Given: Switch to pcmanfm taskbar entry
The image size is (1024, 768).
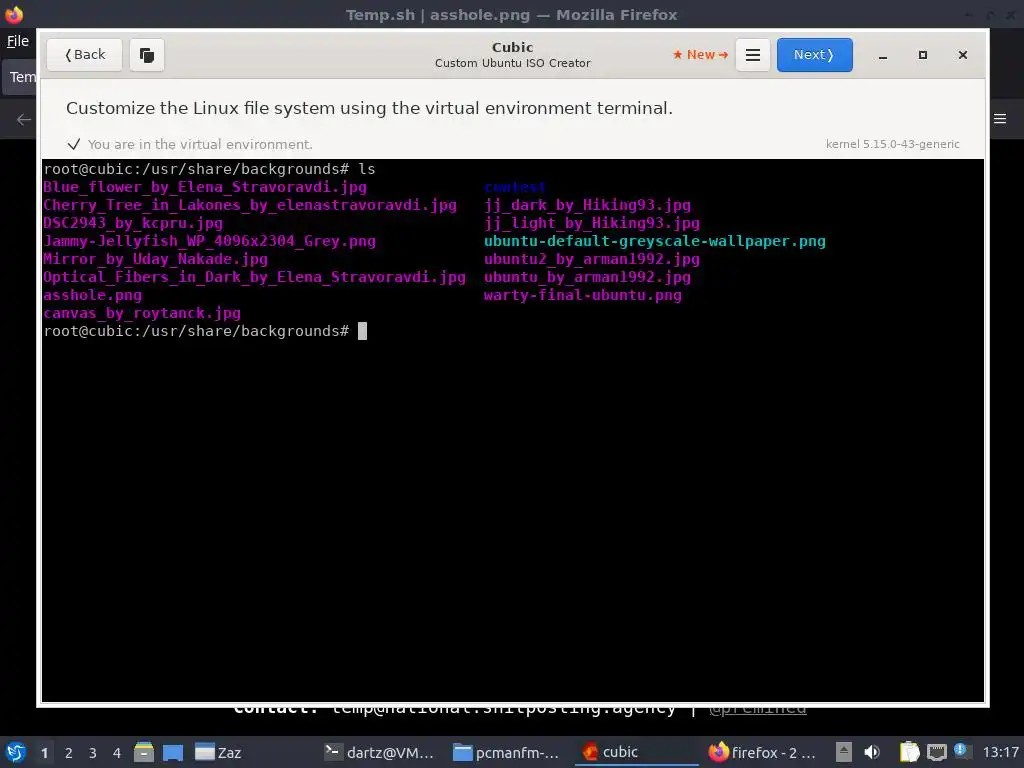Looking at the screenshot, I should coord(506,752).
